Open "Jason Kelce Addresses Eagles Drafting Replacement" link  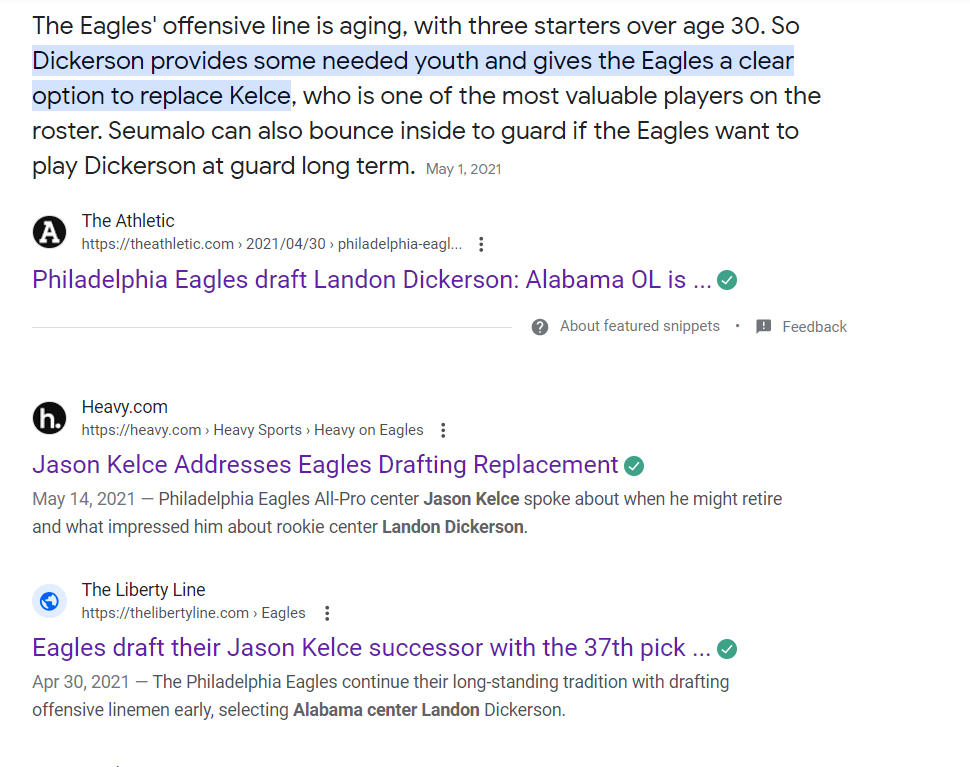tap(325, 465)
